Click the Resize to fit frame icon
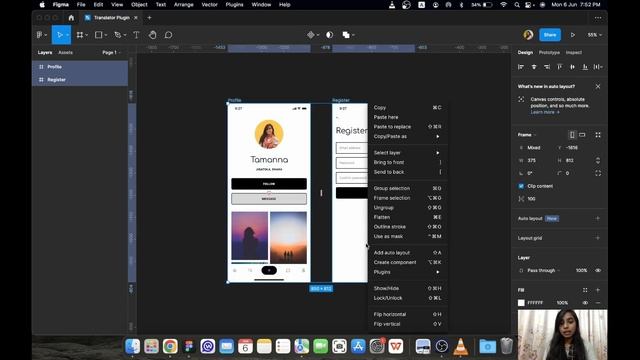640x360 pixels. click(598, 135)
